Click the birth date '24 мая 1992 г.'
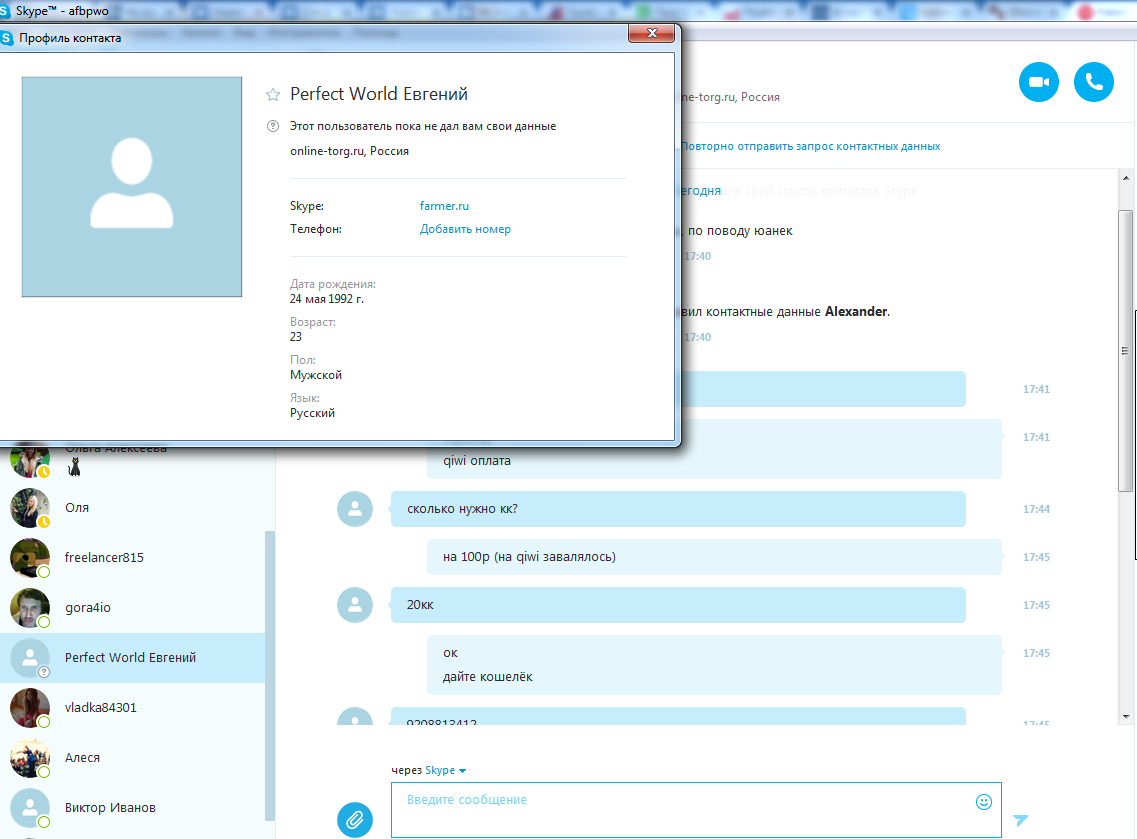Viewport: 1137px width, 839px height. coord(327,299)
